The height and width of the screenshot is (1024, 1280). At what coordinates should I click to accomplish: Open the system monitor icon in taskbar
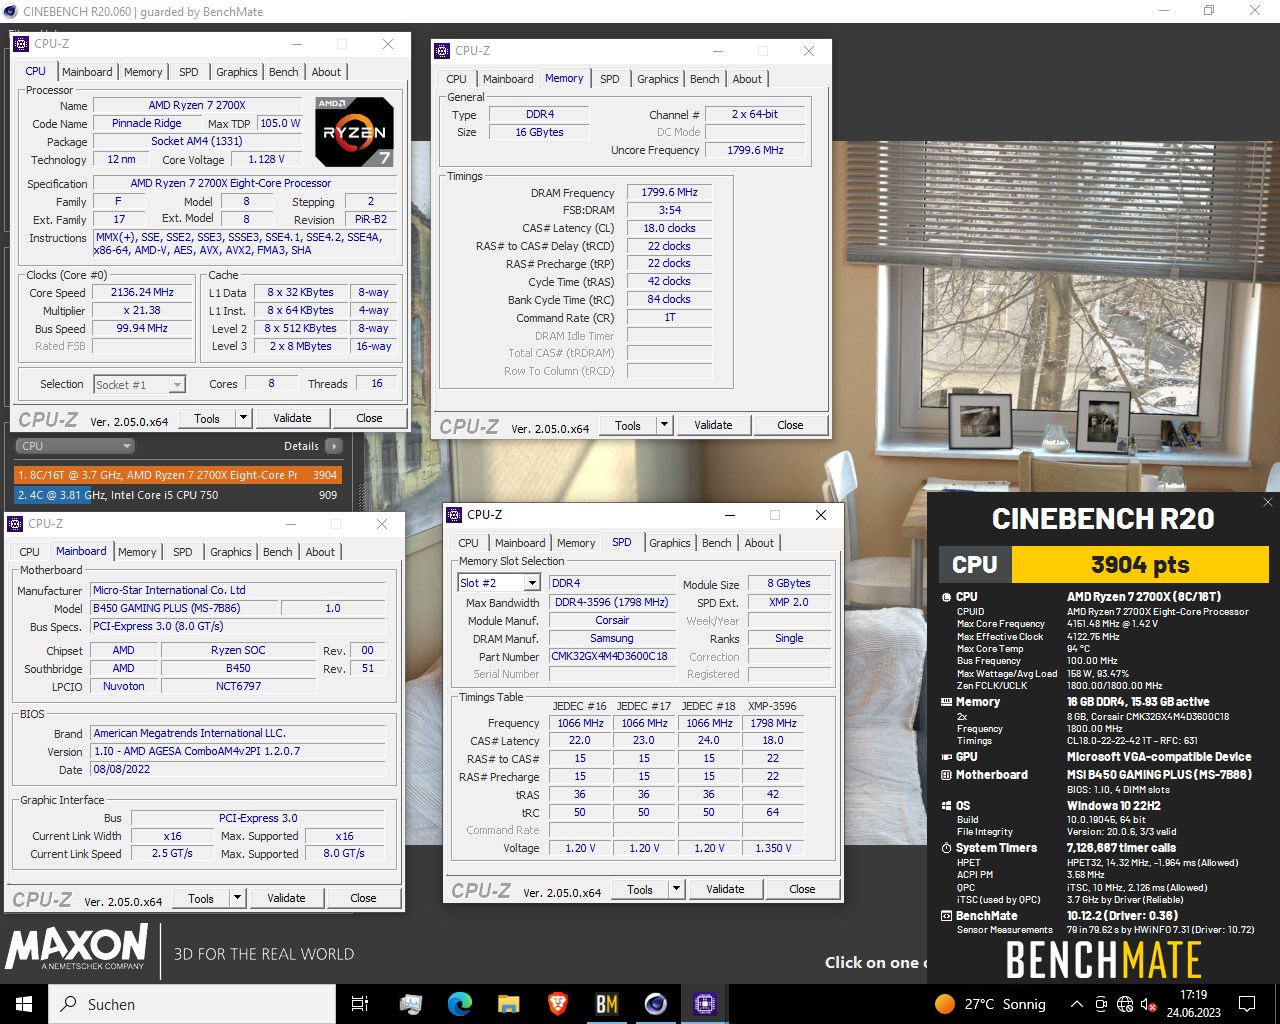[410, 1004]
